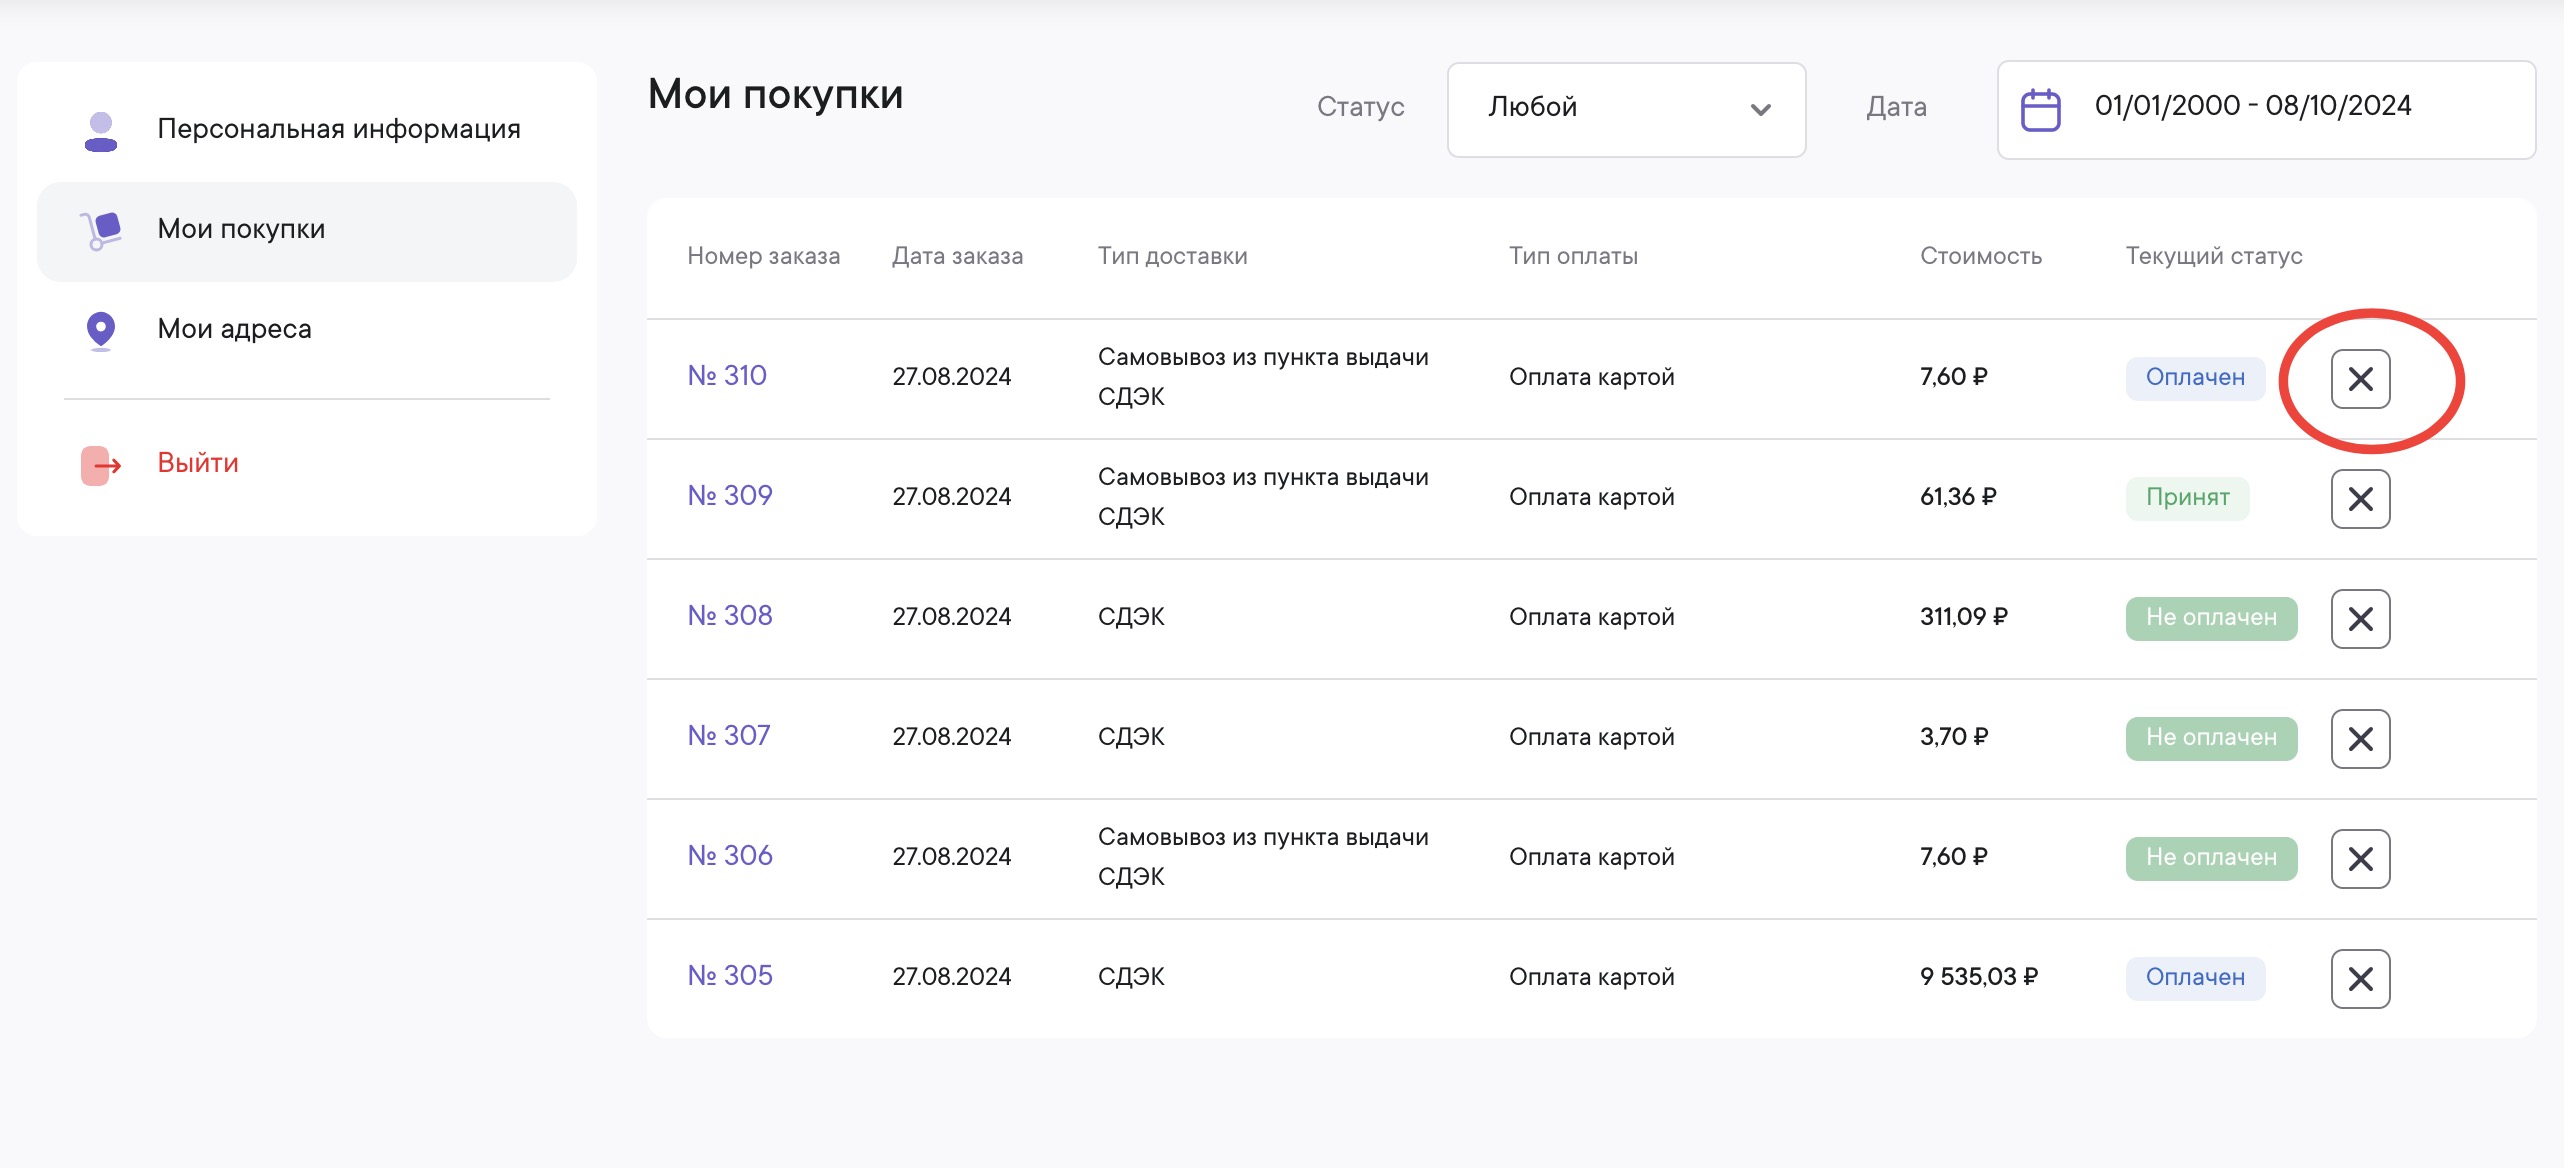Open order № 309 link

coord(730,496)
